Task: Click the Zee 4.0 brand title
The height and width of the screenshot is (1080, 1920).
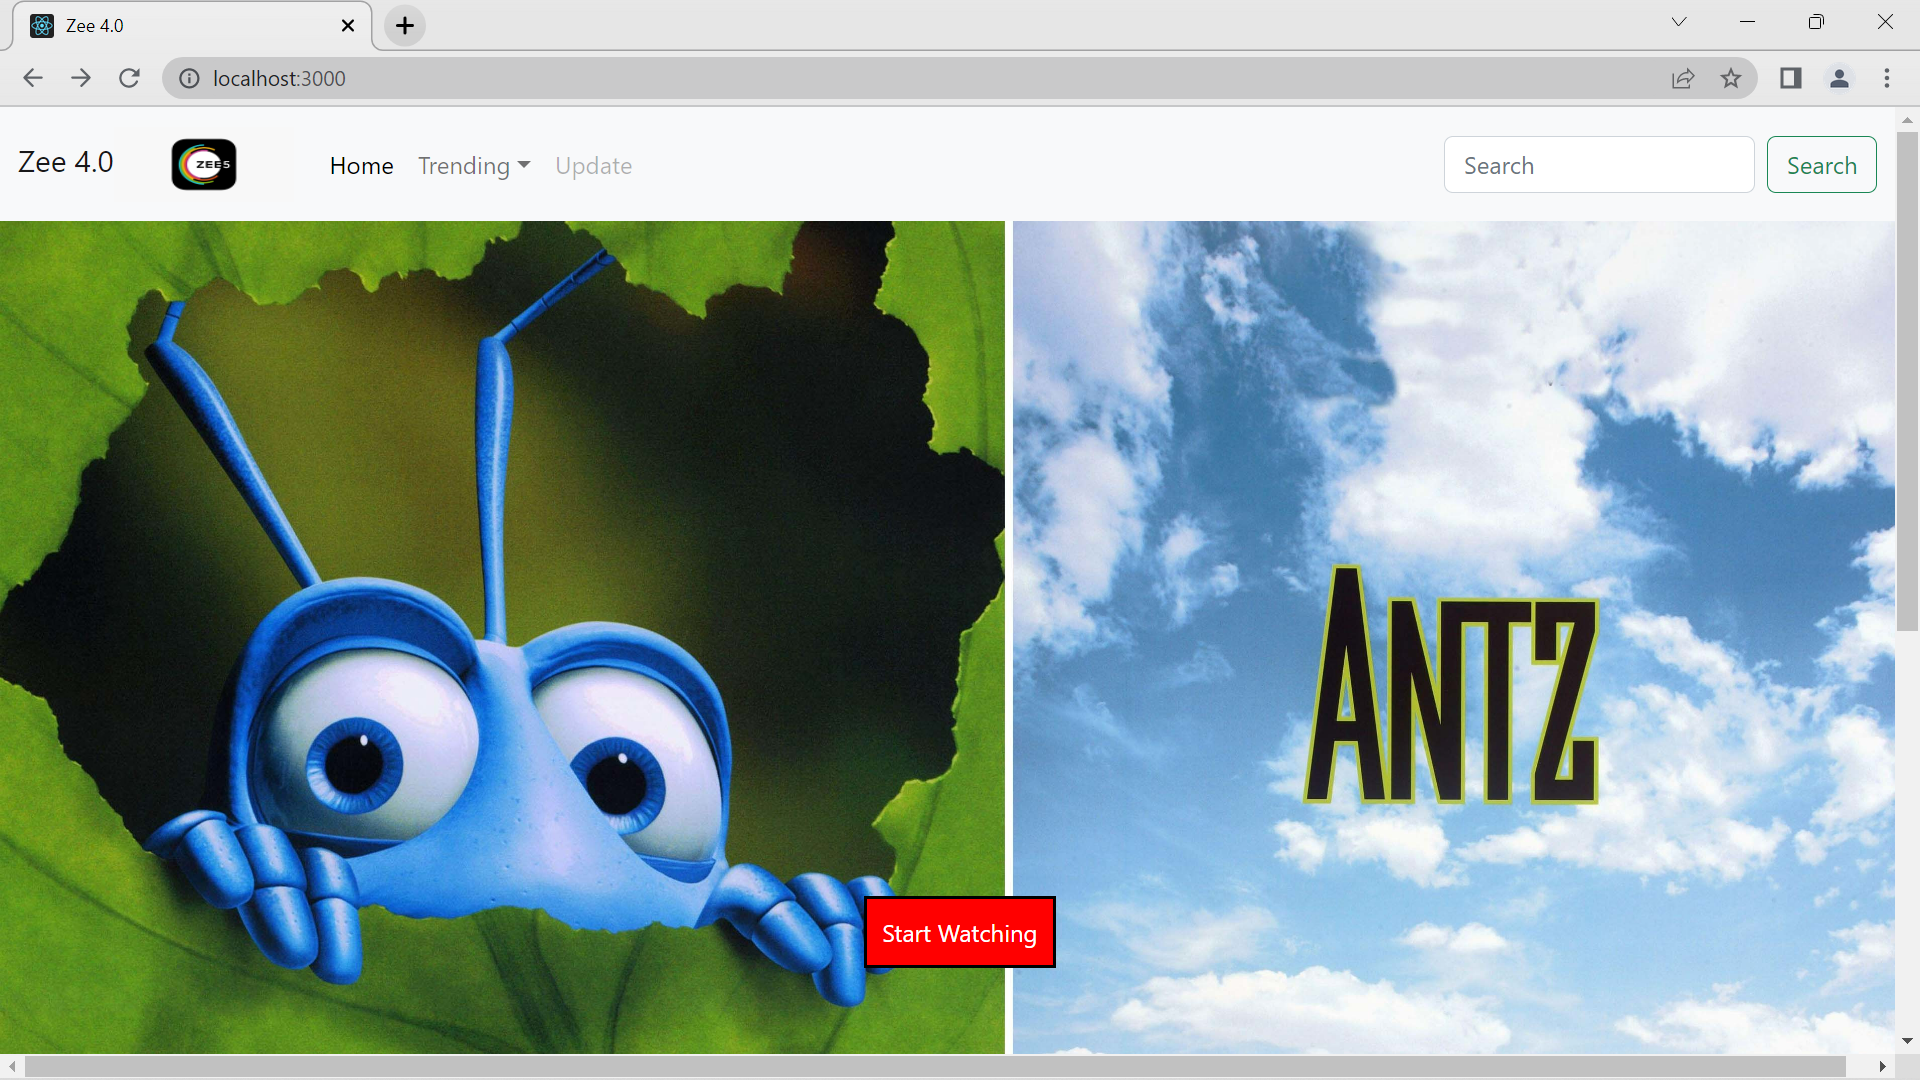Action: 66,162
